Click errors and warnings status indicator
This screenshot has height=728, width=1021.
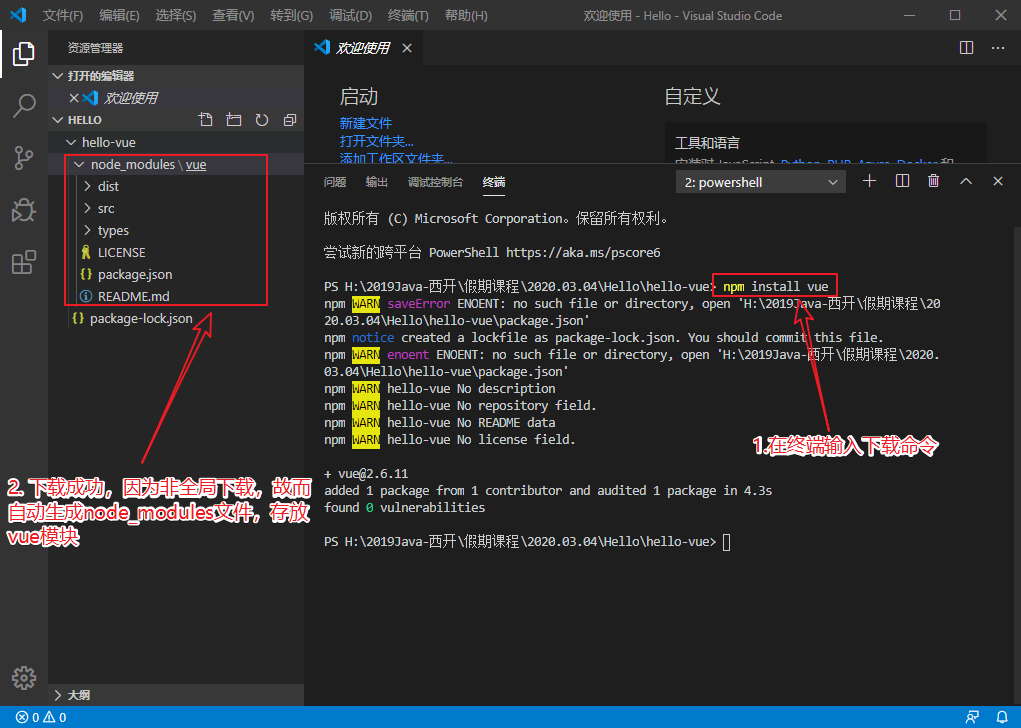tap(41, 717)
